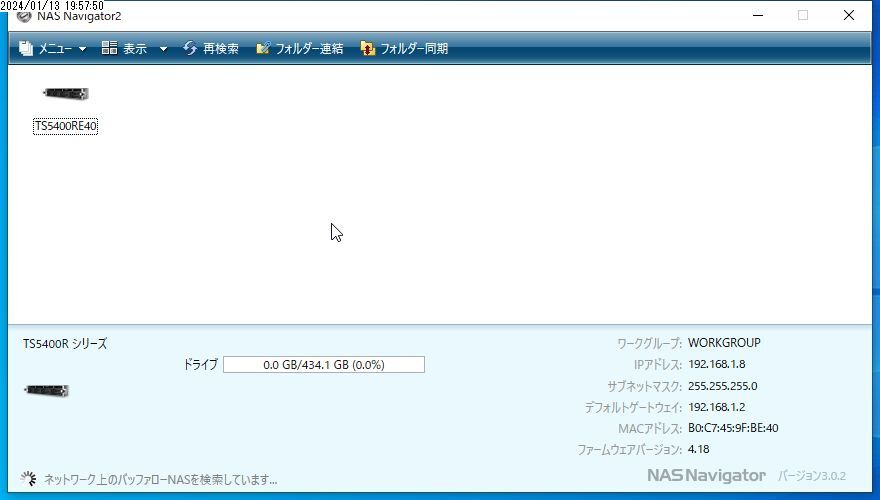Click the 再検索 label
The width and height of the screenshot is (880, 500).
click(221, 49)
